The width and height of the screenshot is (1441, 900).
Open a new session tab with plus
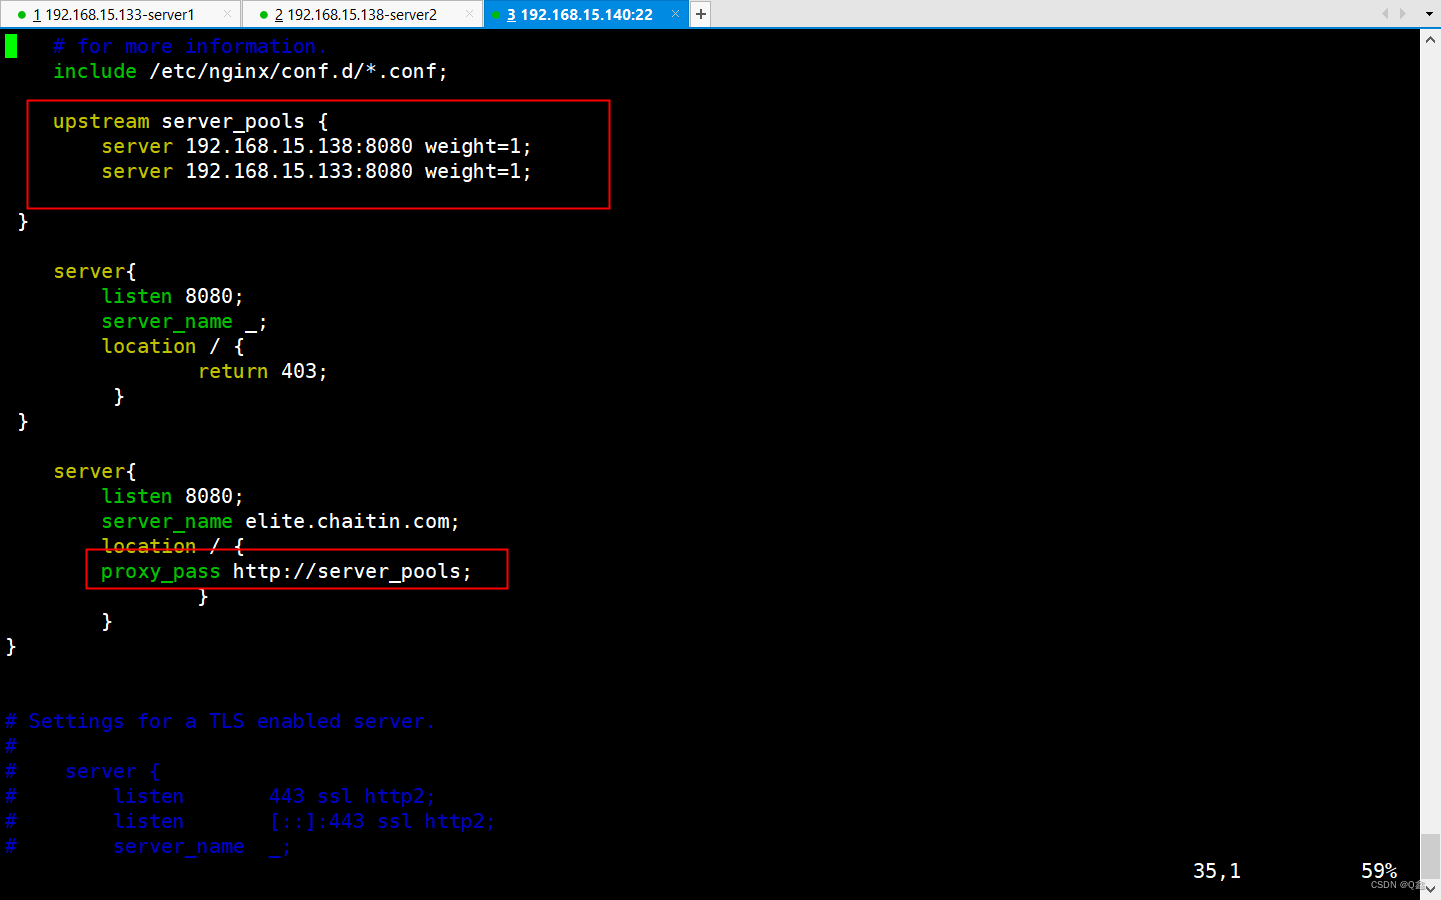701,14
